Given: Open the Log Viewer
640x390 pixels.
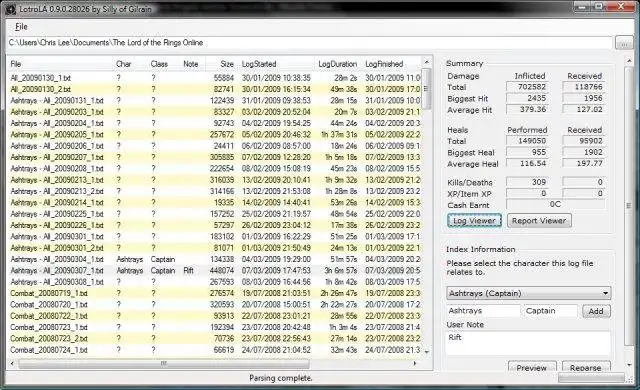Looking at the screenshot, I should (x=474, y=221).
